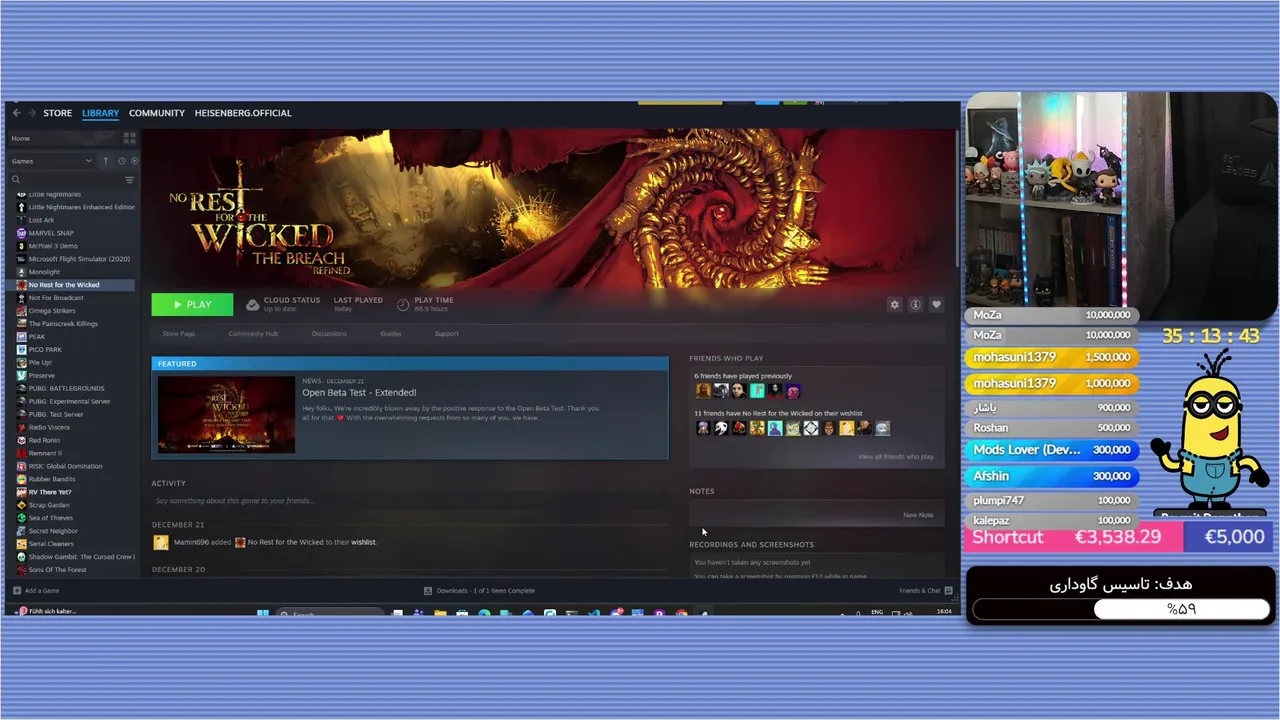The width and height of the screenshot is (1280, 720).
Task: Select Monolight in the game list
Action: pos(44,272)
